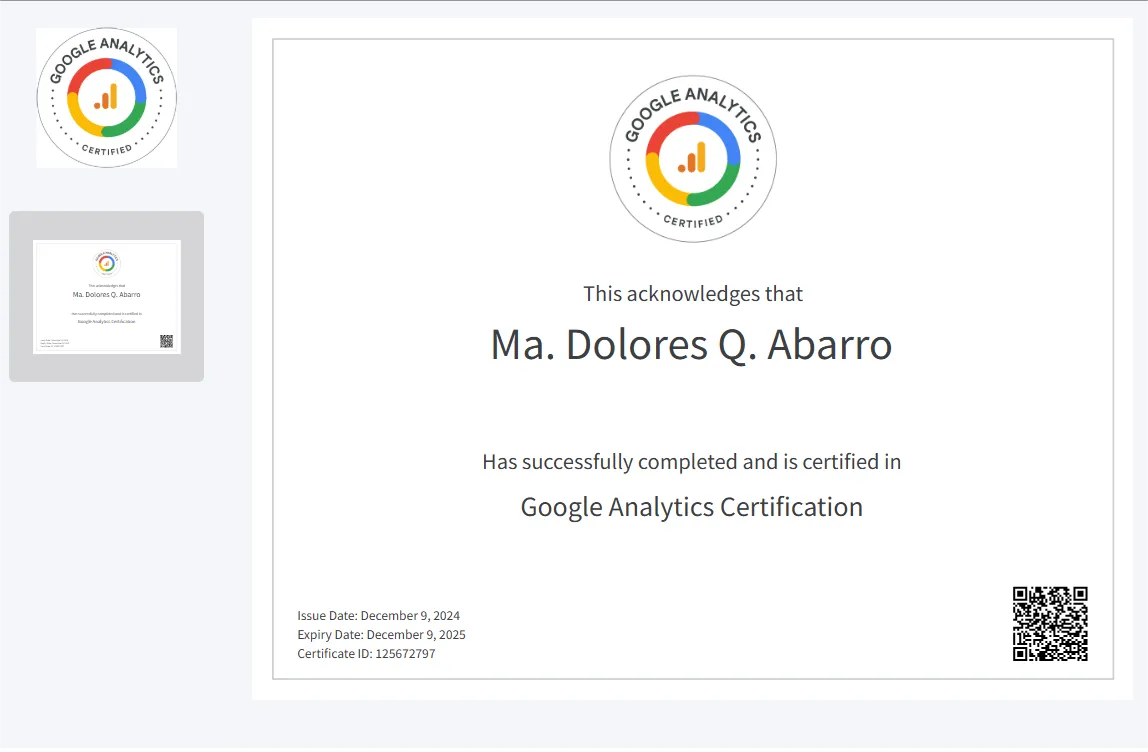
Task: Click the Expiry Date: December 9, 2025 line
Action: [x=381, y=635]
